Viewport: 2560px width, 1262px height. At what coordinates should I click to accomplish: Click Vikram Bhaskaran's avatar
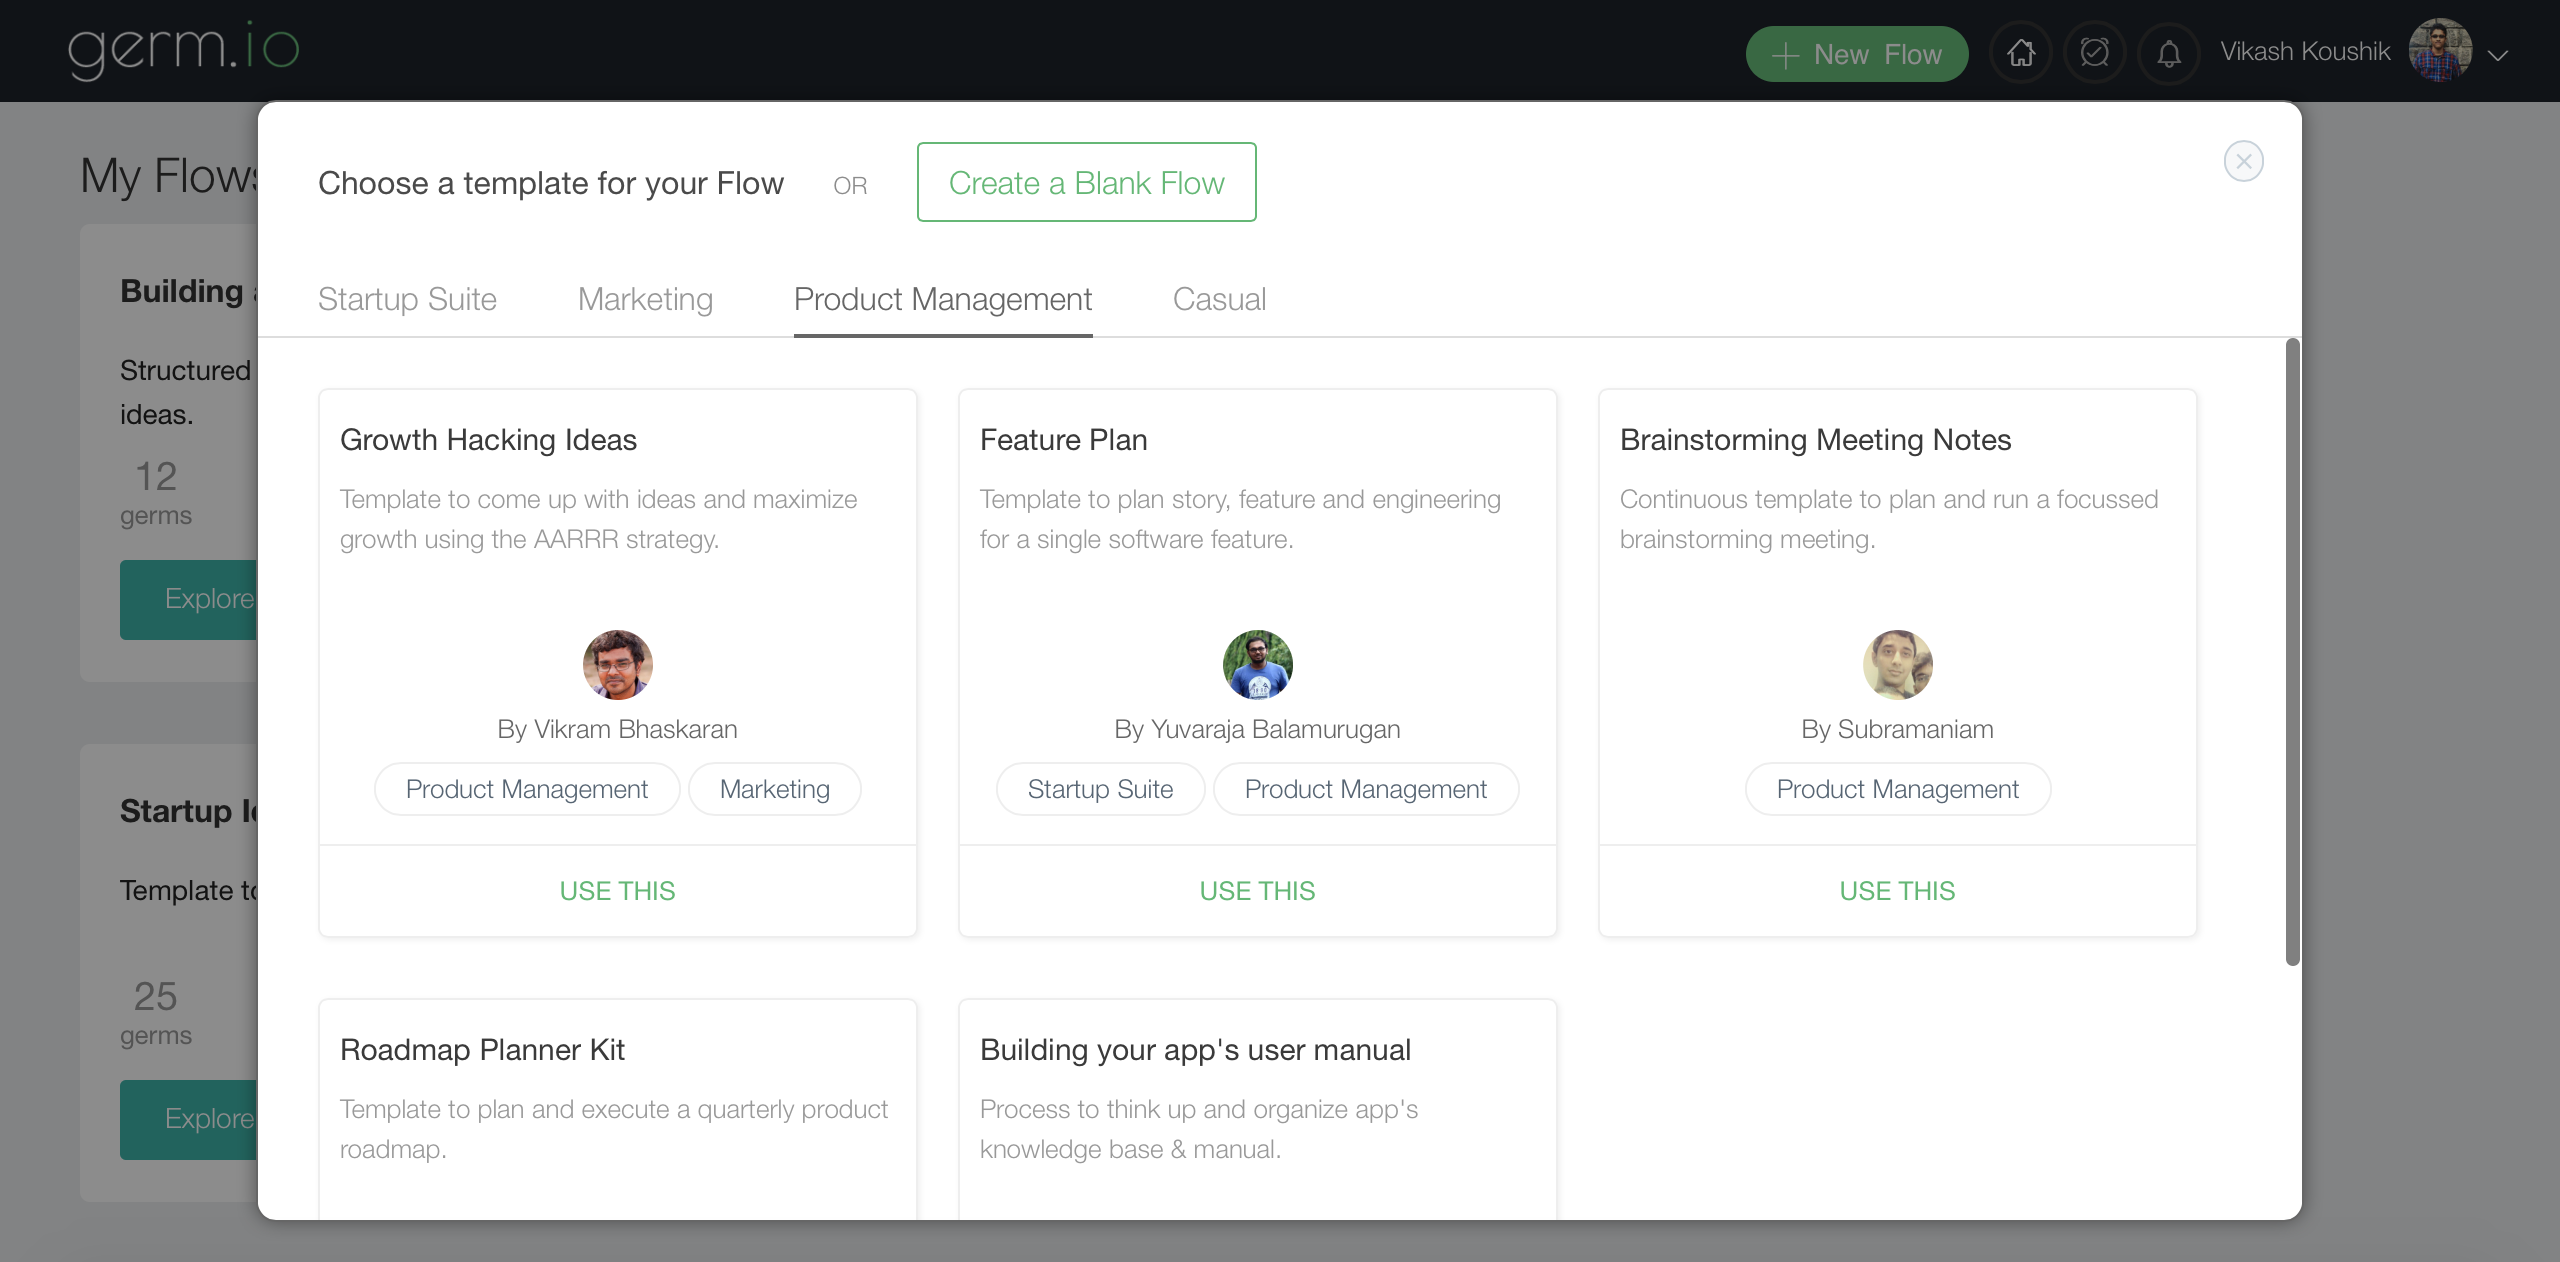(x=617, y=664)
